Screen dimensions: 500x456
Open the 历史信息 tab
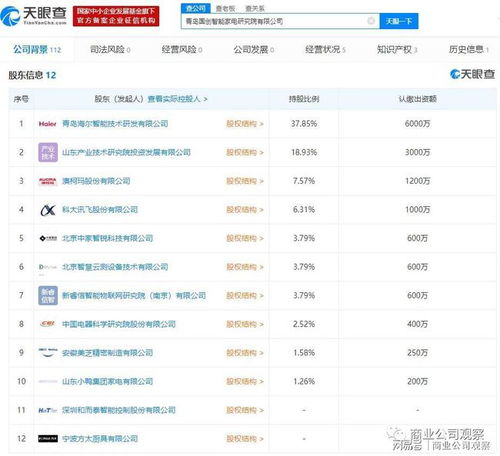pyautogui.click(x=469, y=50)
